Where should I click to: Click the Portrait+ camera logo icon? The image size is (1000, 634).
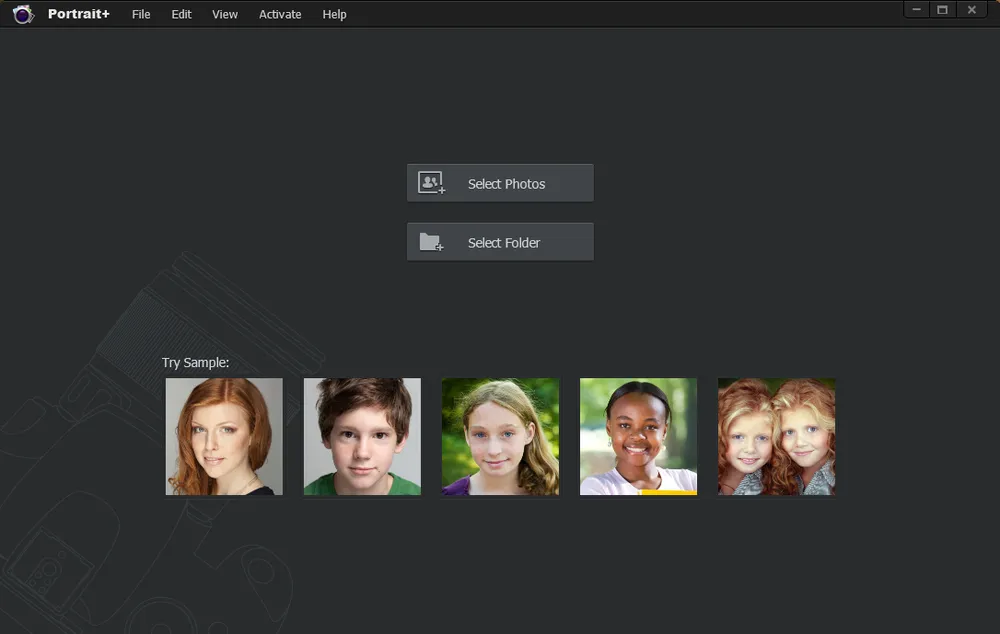coord(23,14)
